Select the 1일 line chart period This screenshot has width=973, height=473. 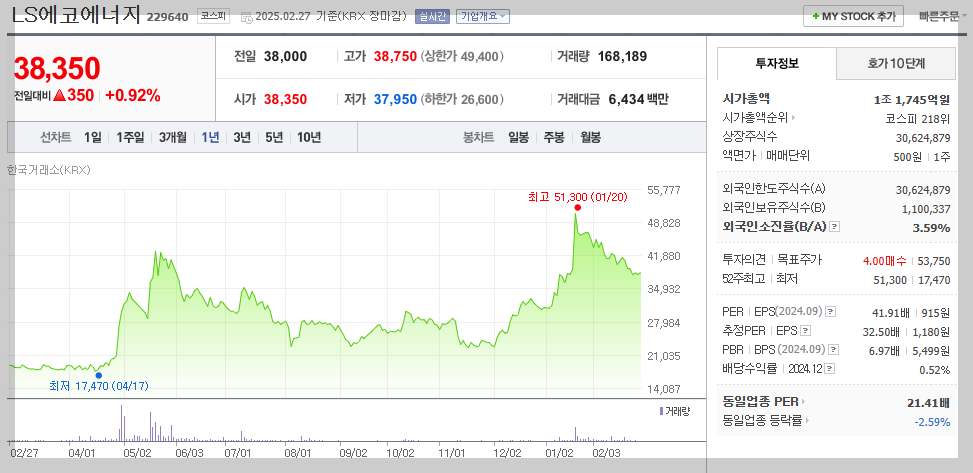92,138
